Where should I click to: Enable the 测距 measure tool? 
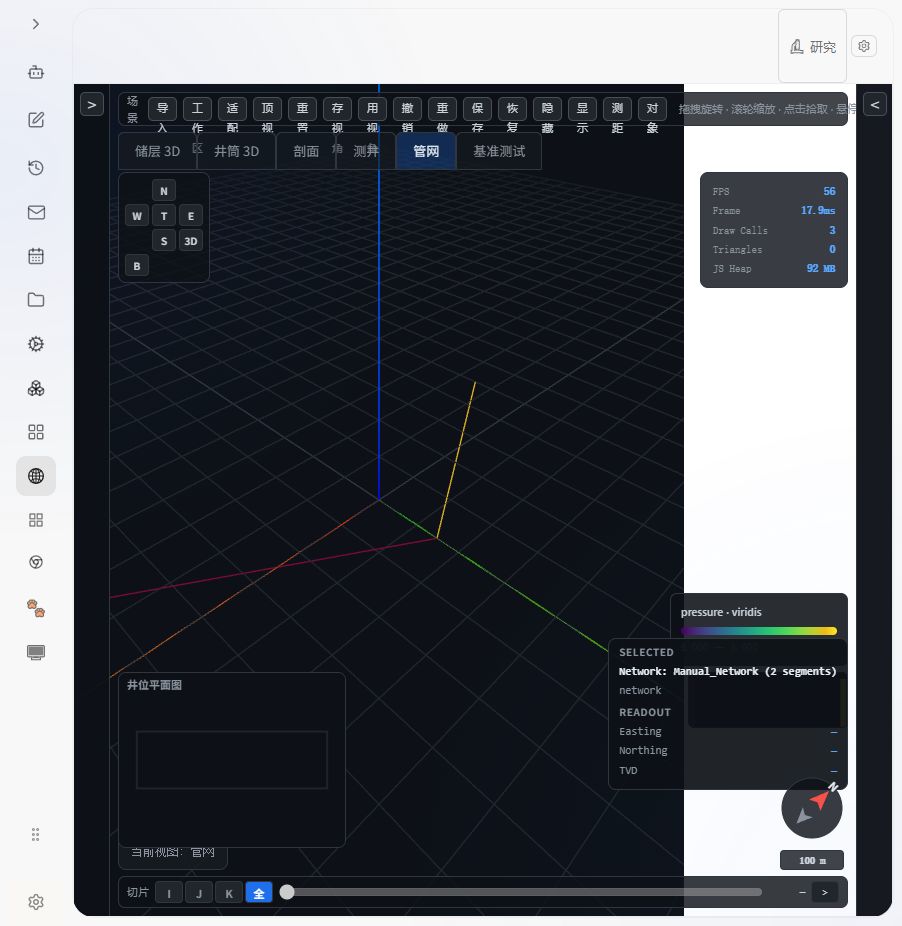coord(617,109)
